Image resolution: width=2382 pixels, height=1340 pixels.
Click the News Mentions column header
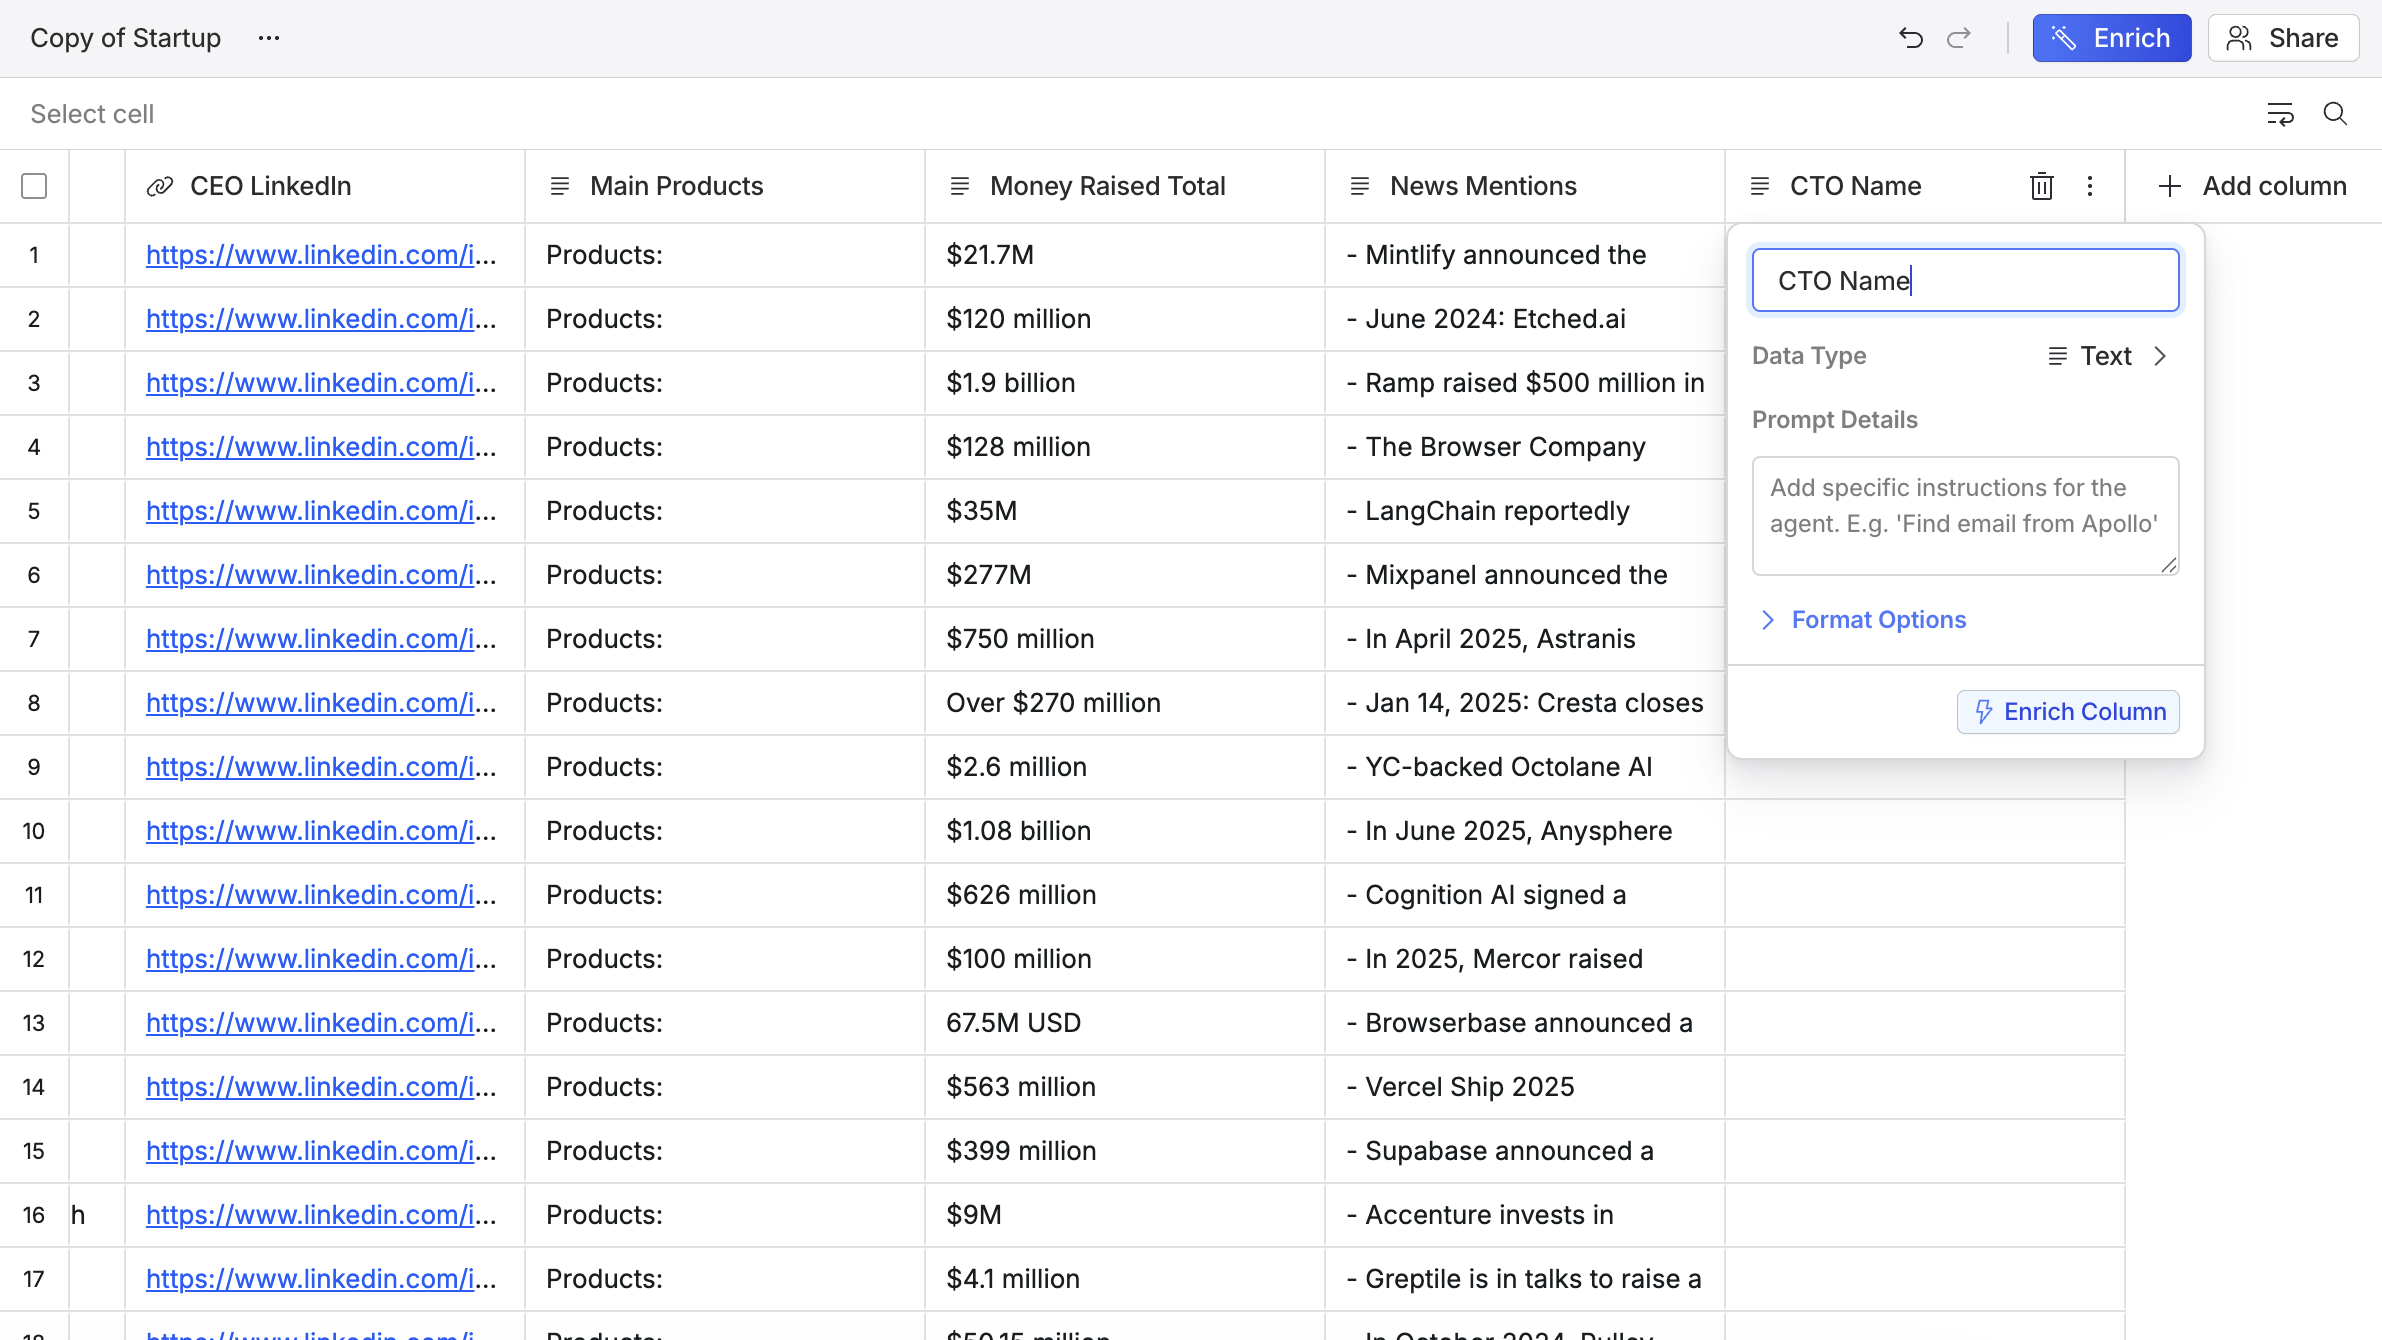(x=1483, y=186)
